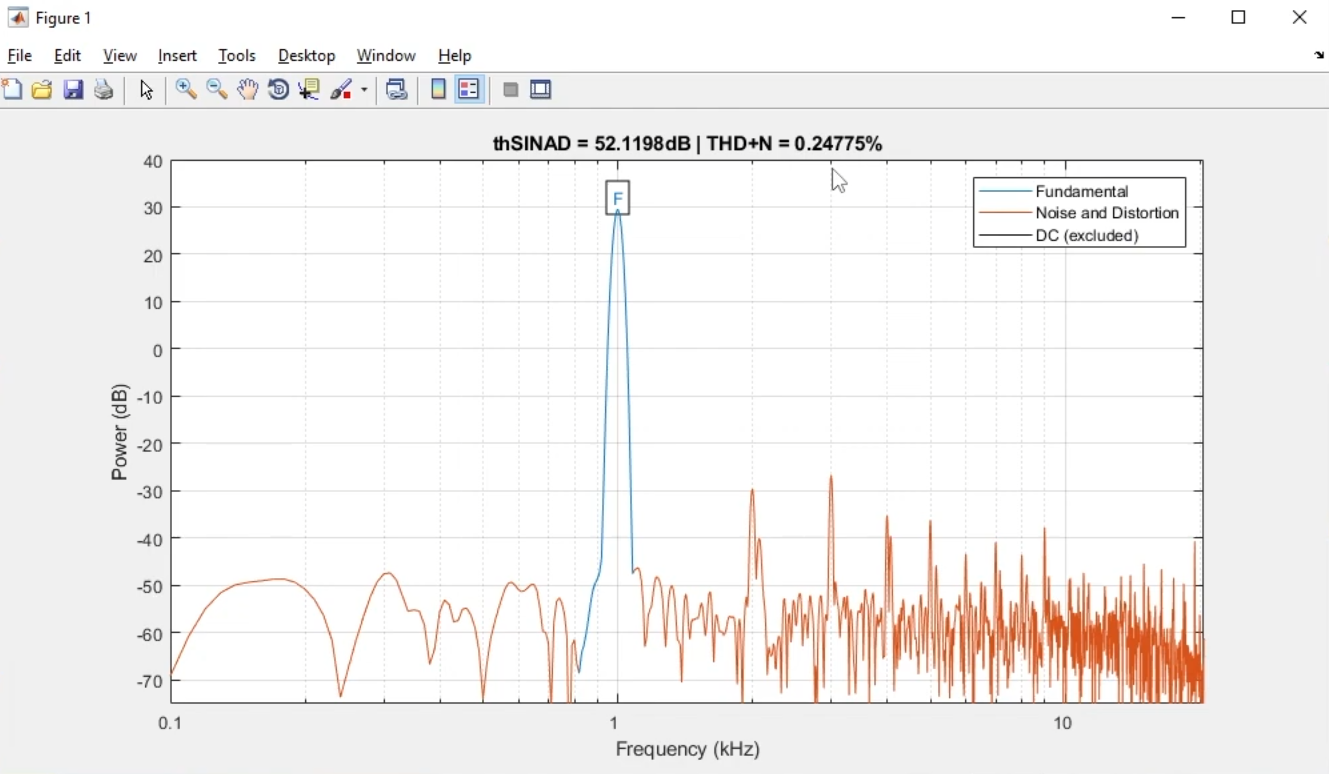This screenshot has height=774, width=1329.
Task: Click the New Figure toolbar icon
Action: [12, 90]
